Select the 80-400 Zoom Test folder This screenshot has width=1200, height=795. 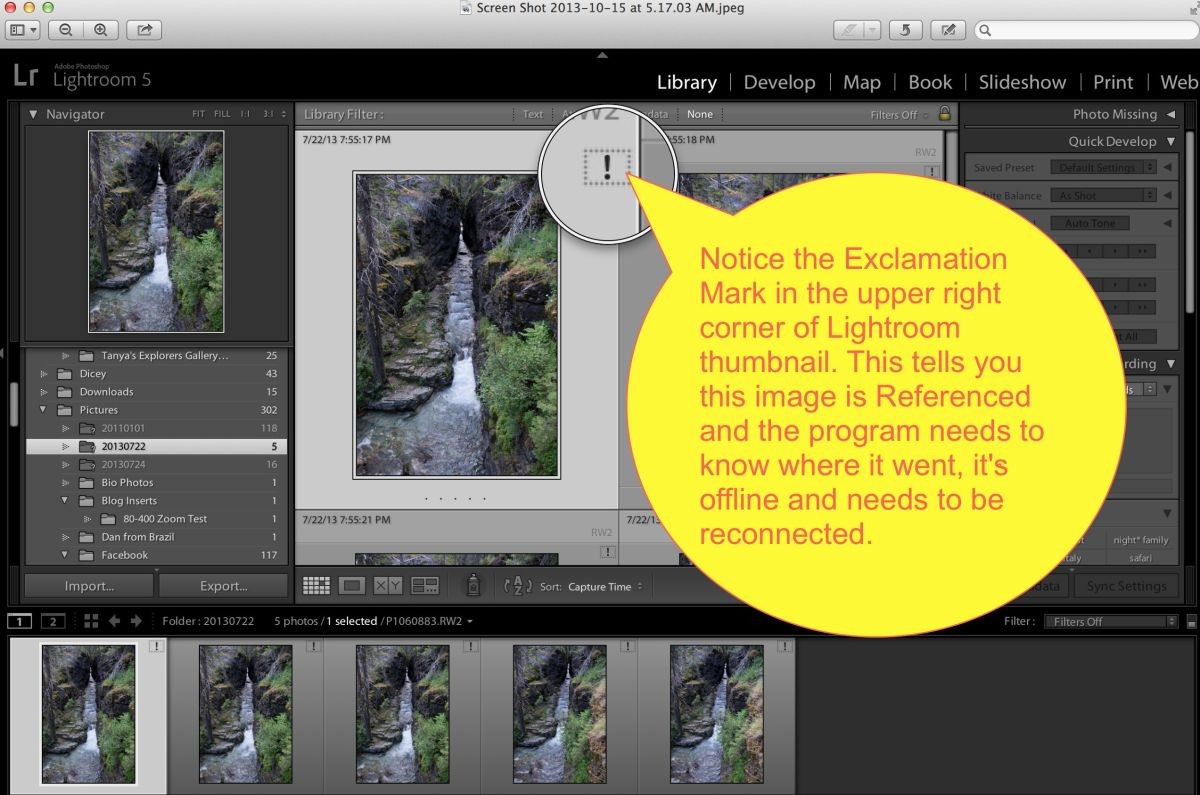(156, 519)
